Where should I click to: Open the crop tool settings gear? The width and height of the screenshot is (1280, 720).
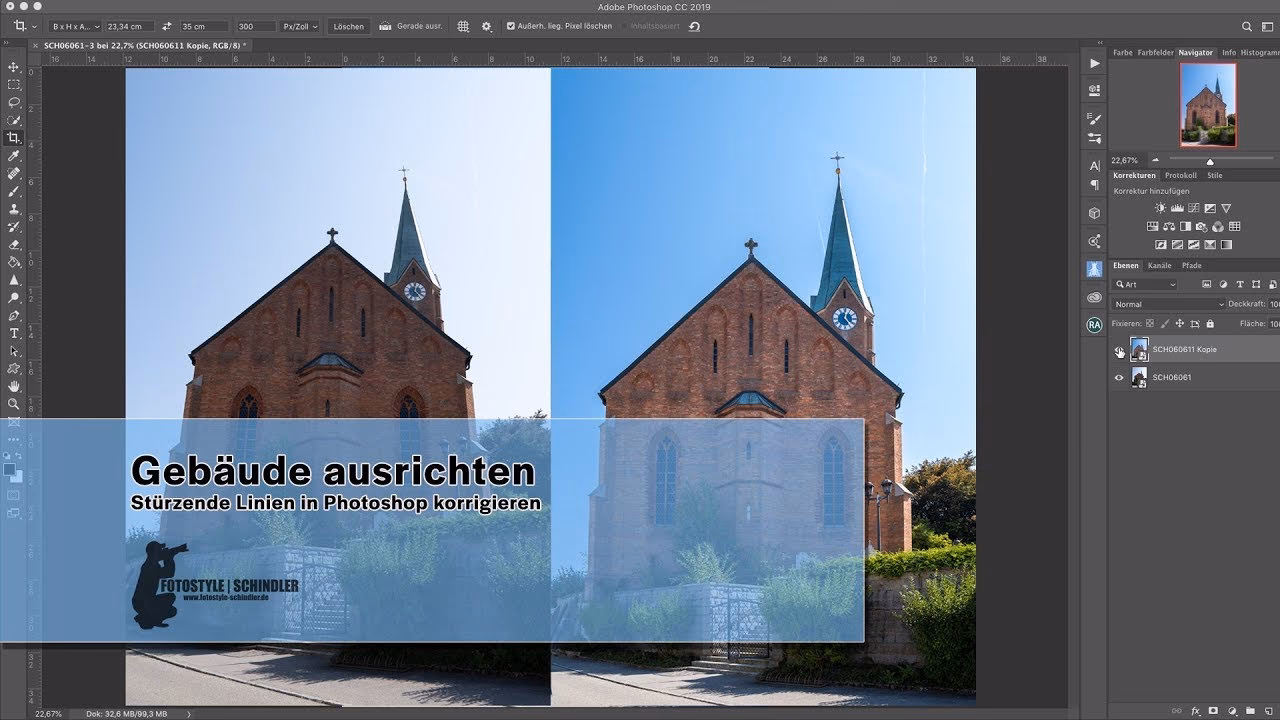(x=486, y=26)
